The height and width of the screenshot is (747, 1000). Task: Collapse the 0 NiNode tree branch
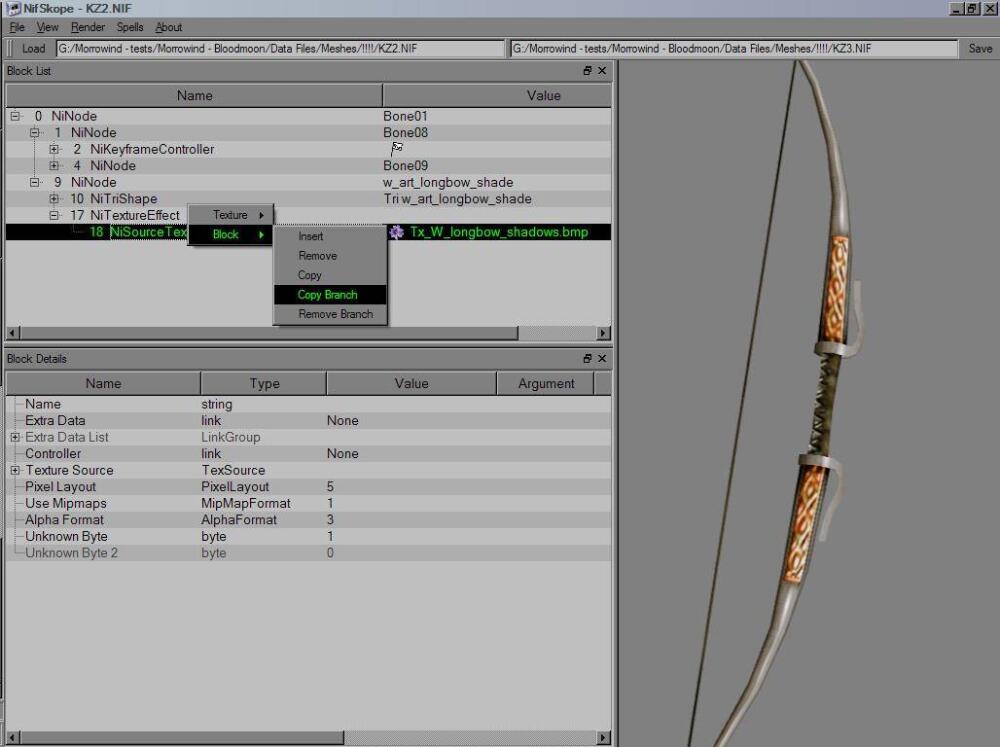point(15,116)
